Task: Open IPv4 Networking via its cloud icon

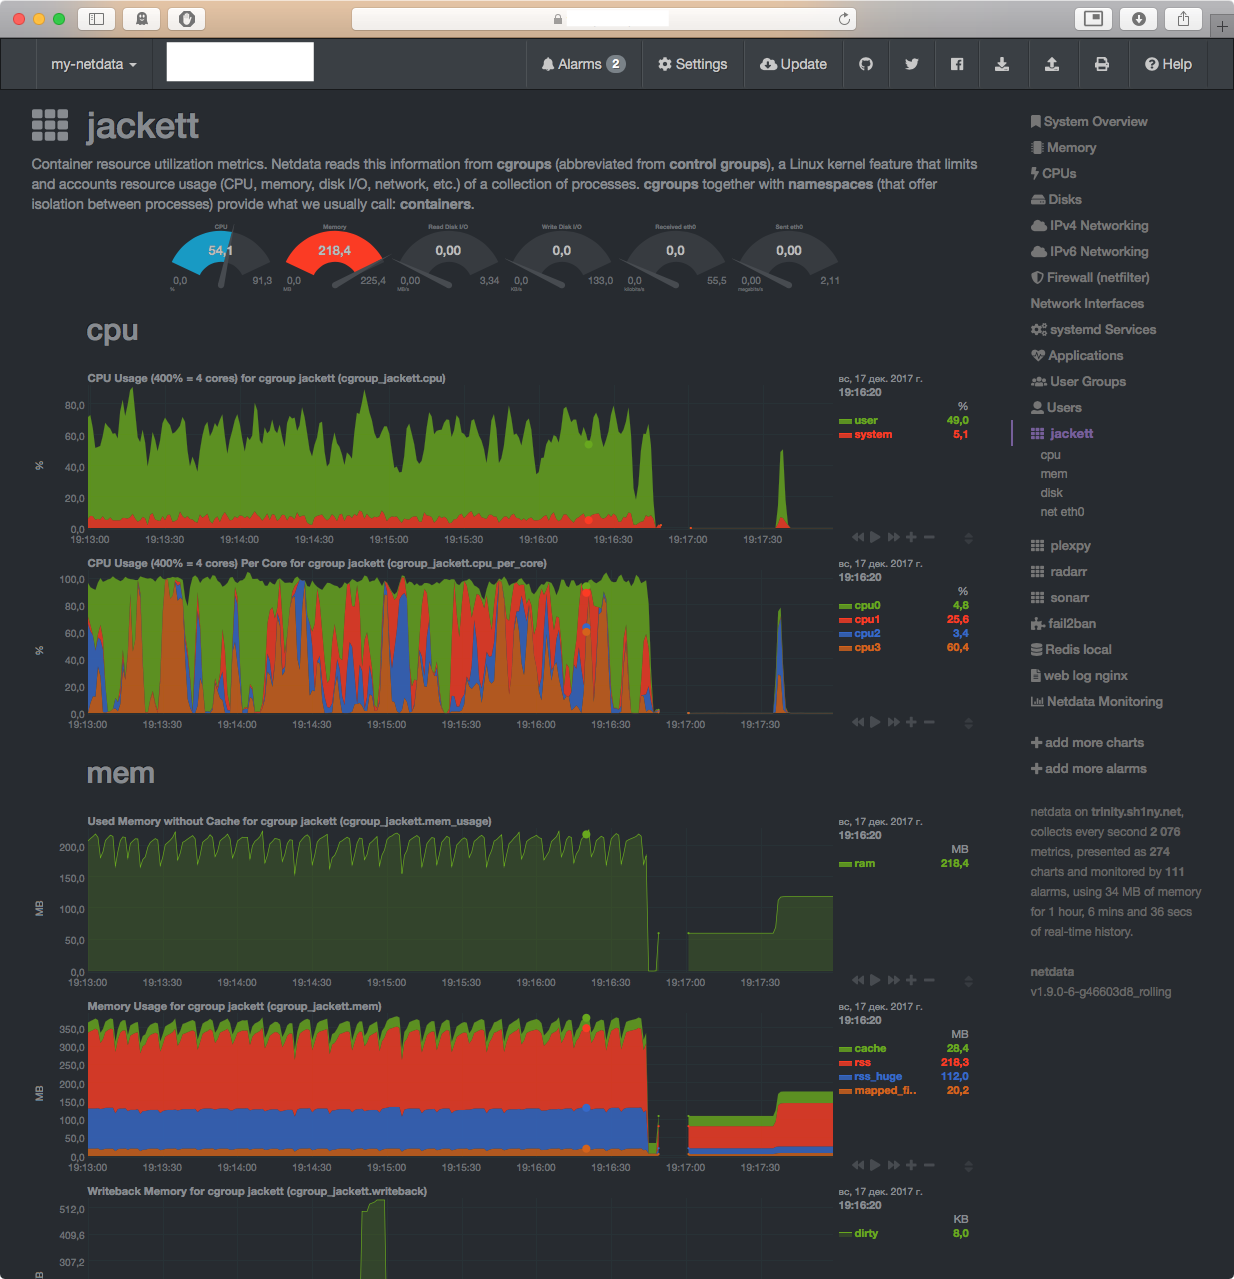Action: click(x=1037, y=225)
